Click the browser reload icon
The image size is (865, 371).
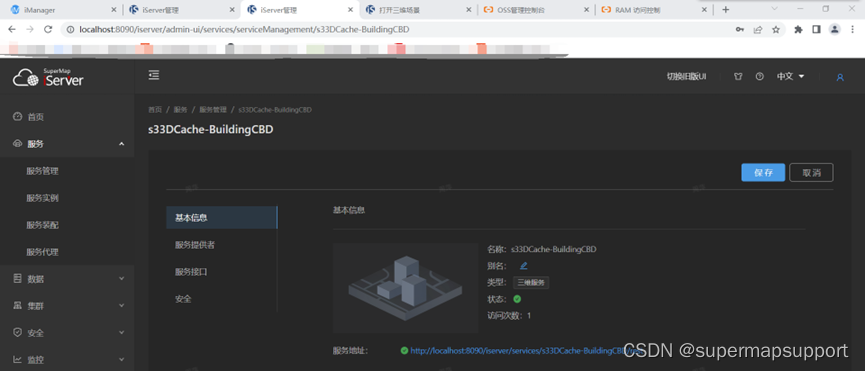(x=48, y=29)
